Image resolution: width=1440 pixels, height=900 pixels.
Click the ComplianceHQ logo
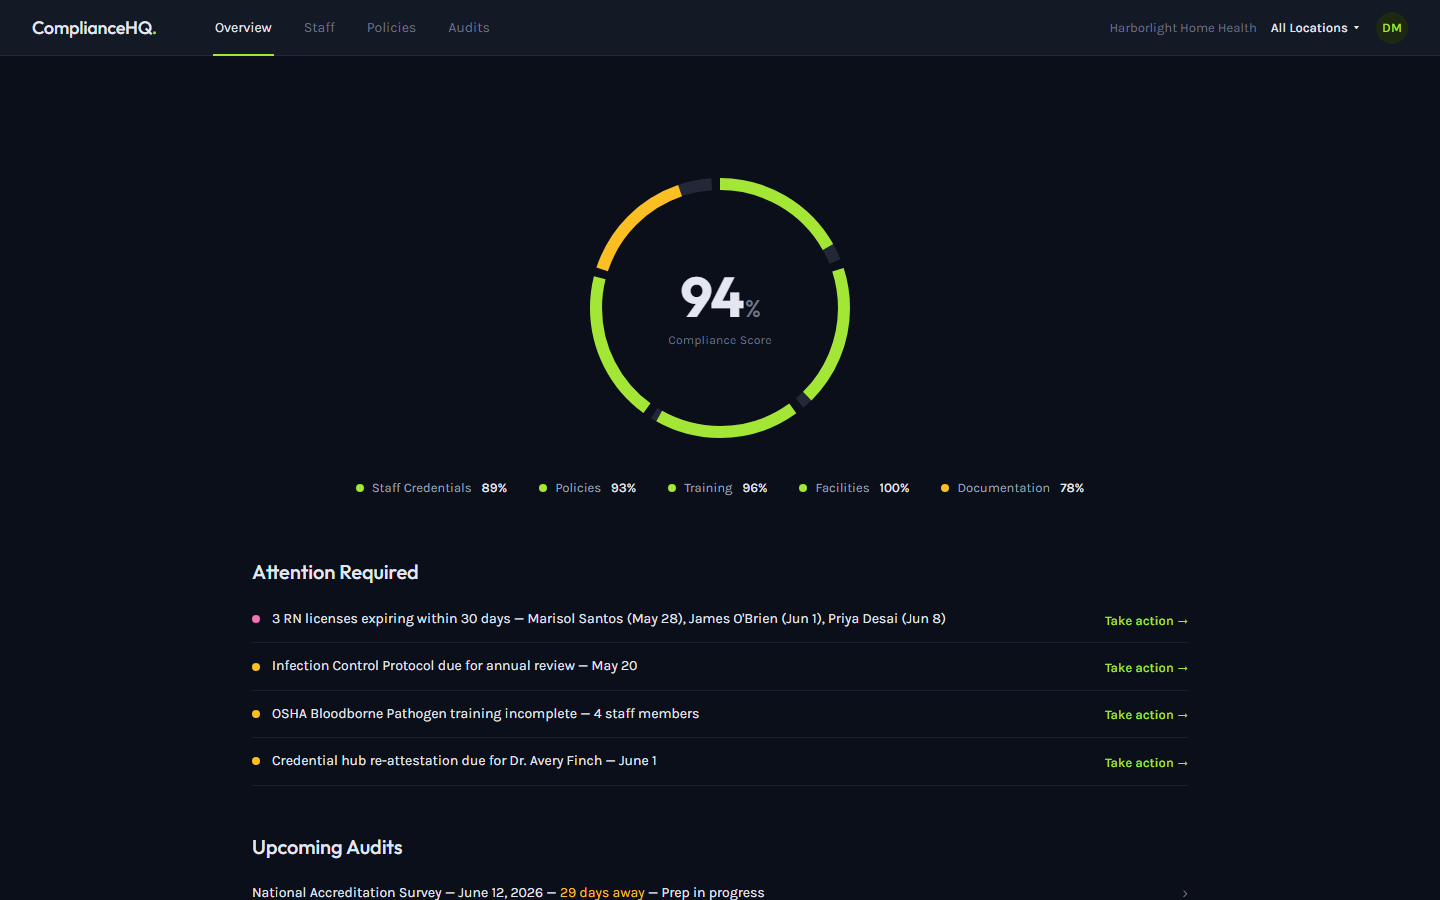click(94, 28)
